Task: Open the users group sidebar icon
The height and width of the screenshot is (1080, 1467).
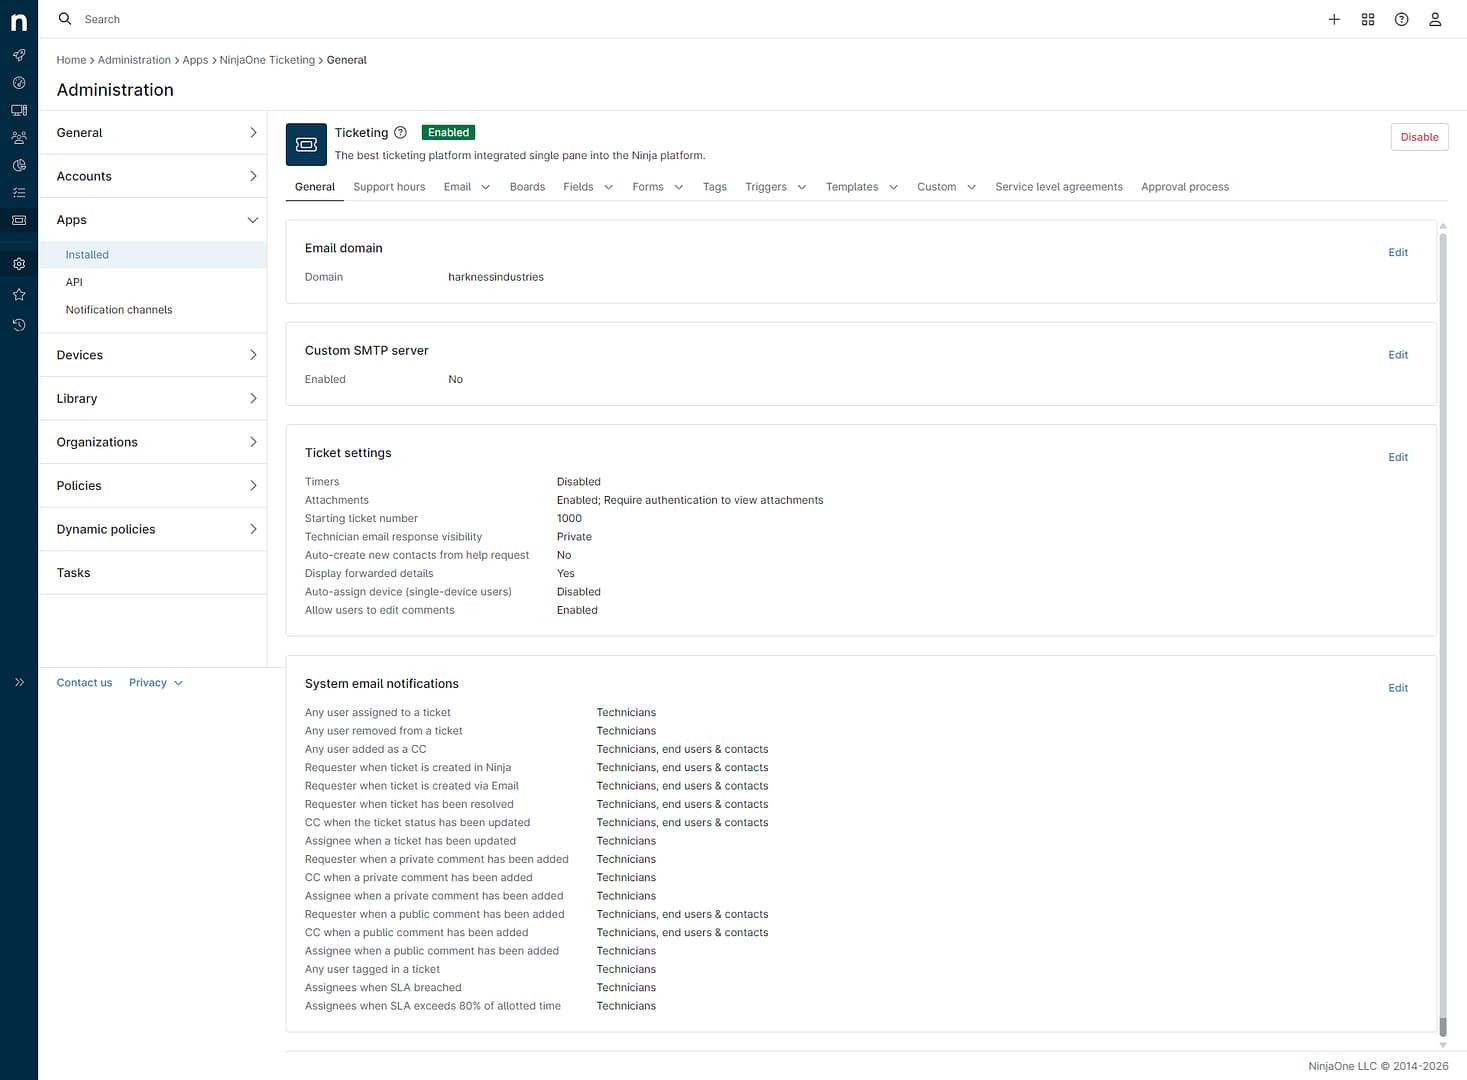Action: click(19, 138)
